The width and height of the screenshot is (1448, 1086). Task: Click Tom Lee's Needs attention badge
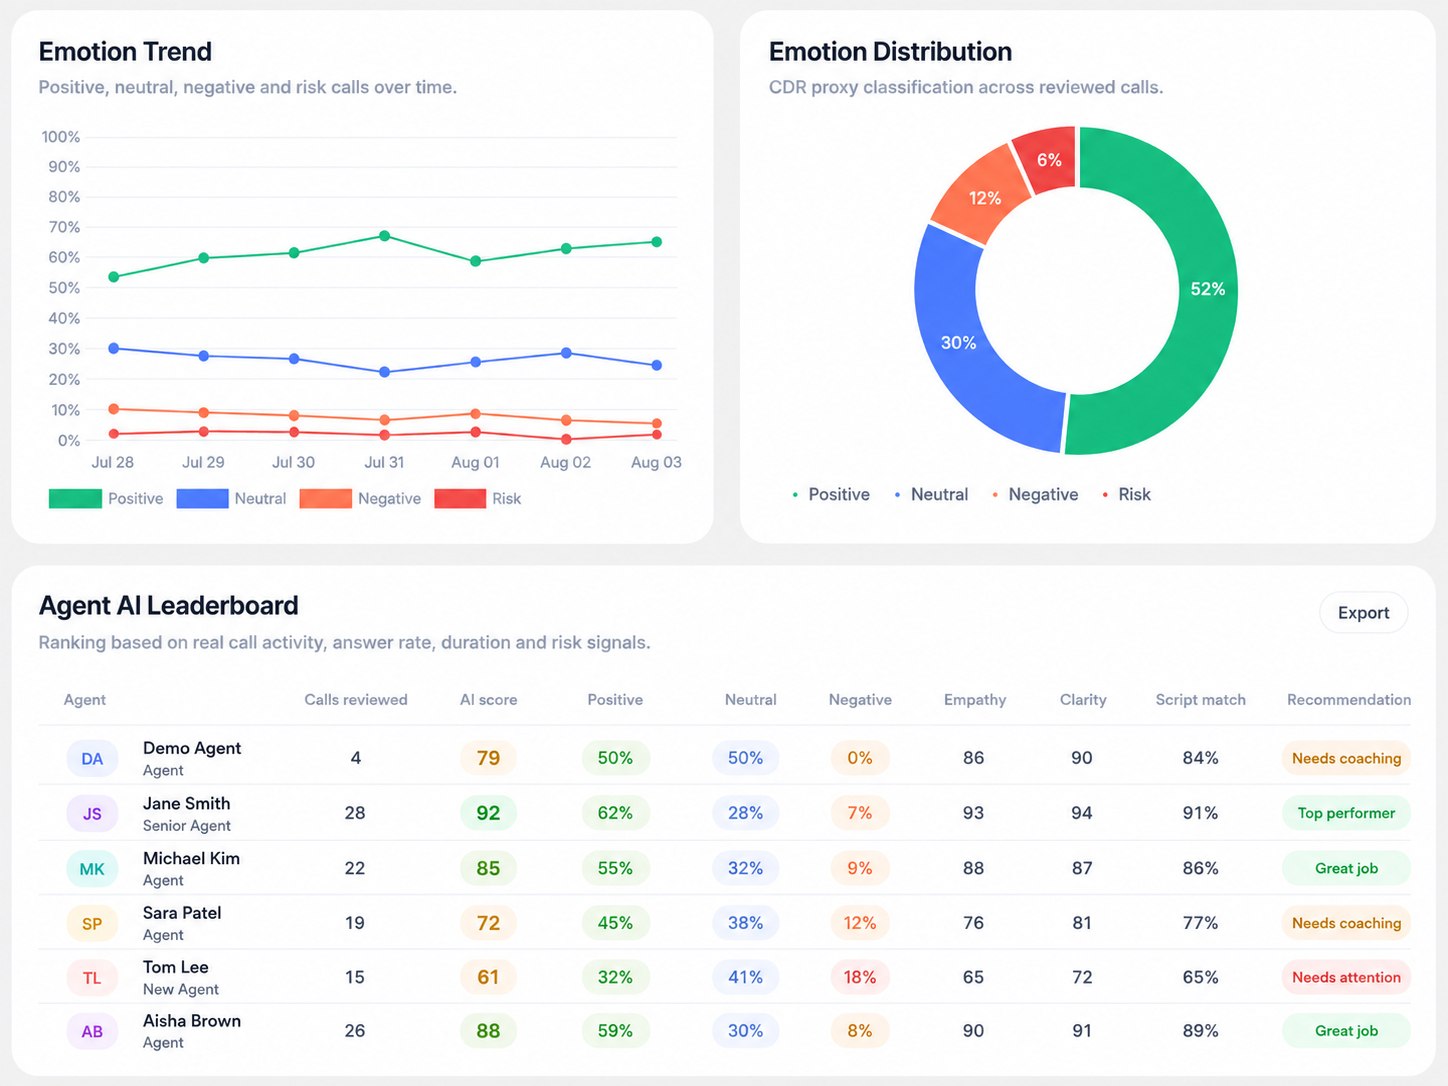(x=1346, y=978)
